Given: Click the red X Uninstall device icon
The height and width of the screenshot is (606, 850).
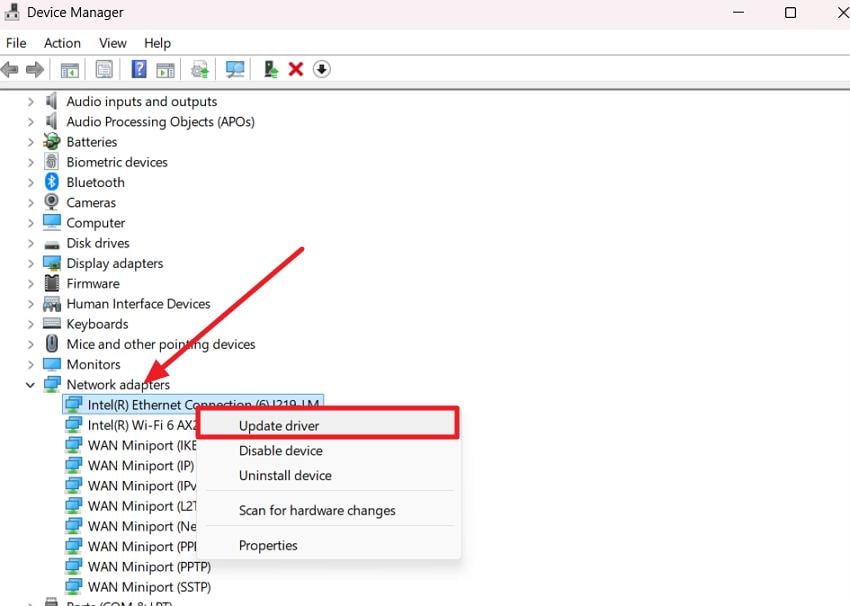Looking at the screenshot, I should click(x=296, y=68).
